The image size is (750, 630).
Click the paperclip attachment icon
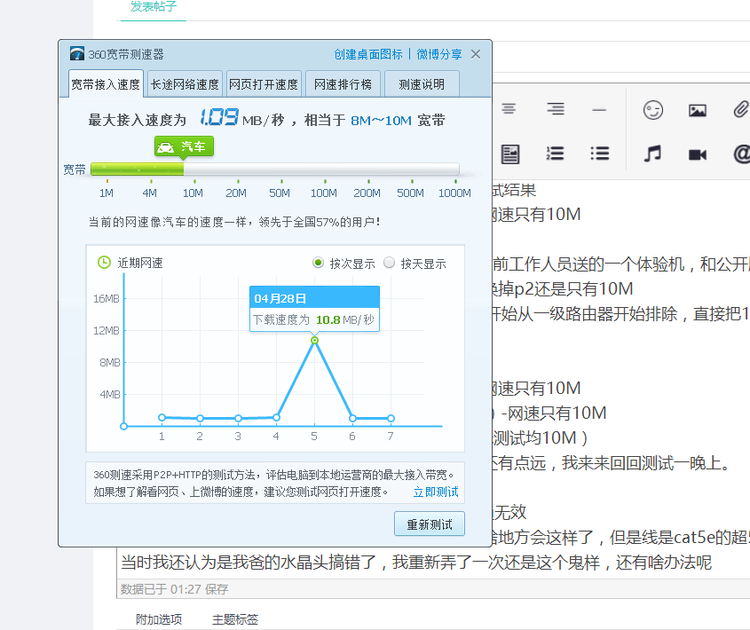[740, 109]
